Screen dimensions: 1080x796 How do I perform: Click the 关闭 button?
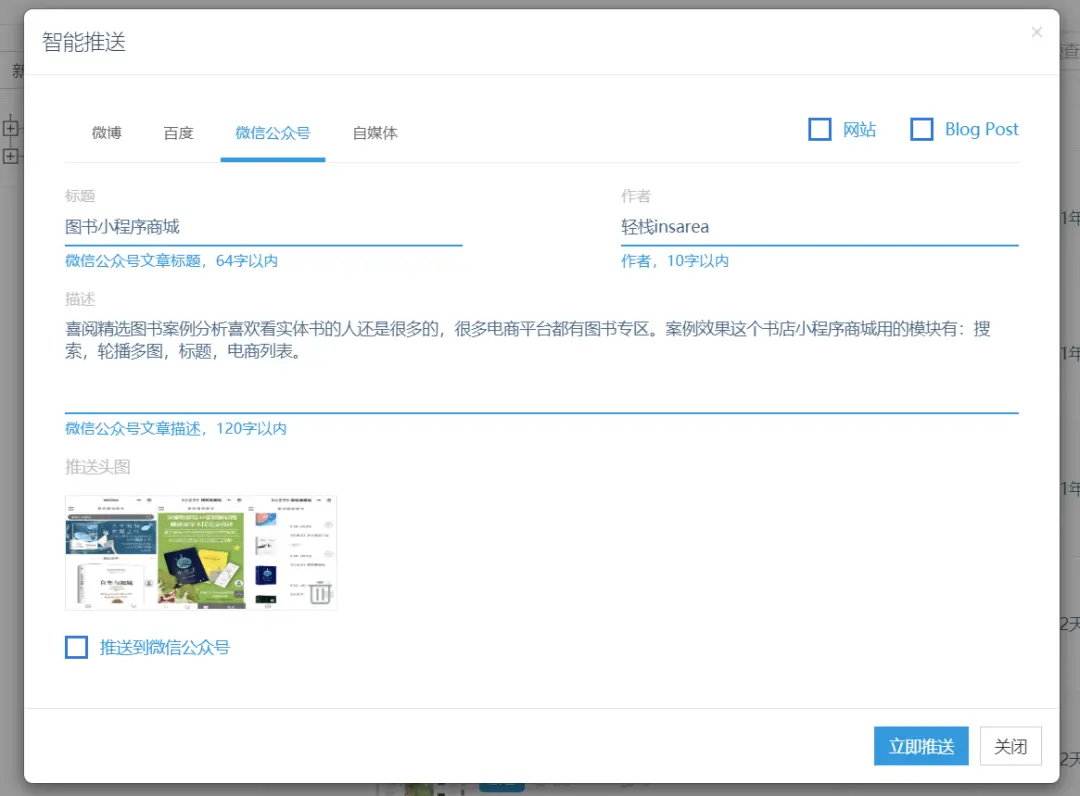[x=1010, y=746]
